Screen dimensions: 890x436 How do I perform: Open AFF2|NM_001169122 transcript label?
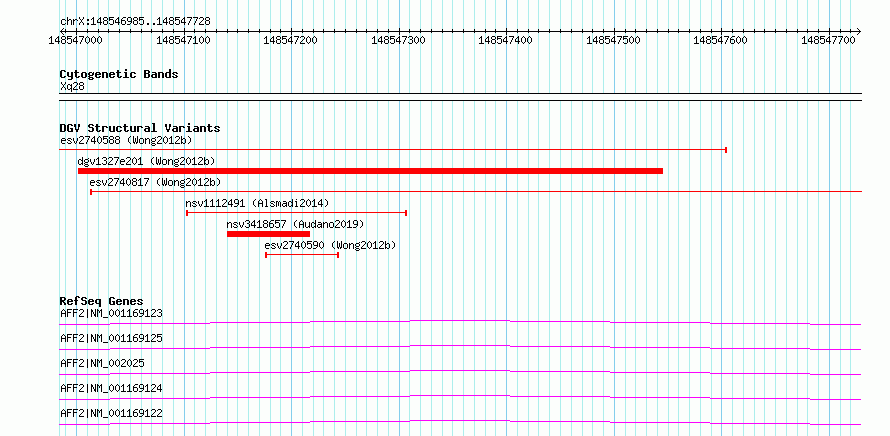pos(111,413)
